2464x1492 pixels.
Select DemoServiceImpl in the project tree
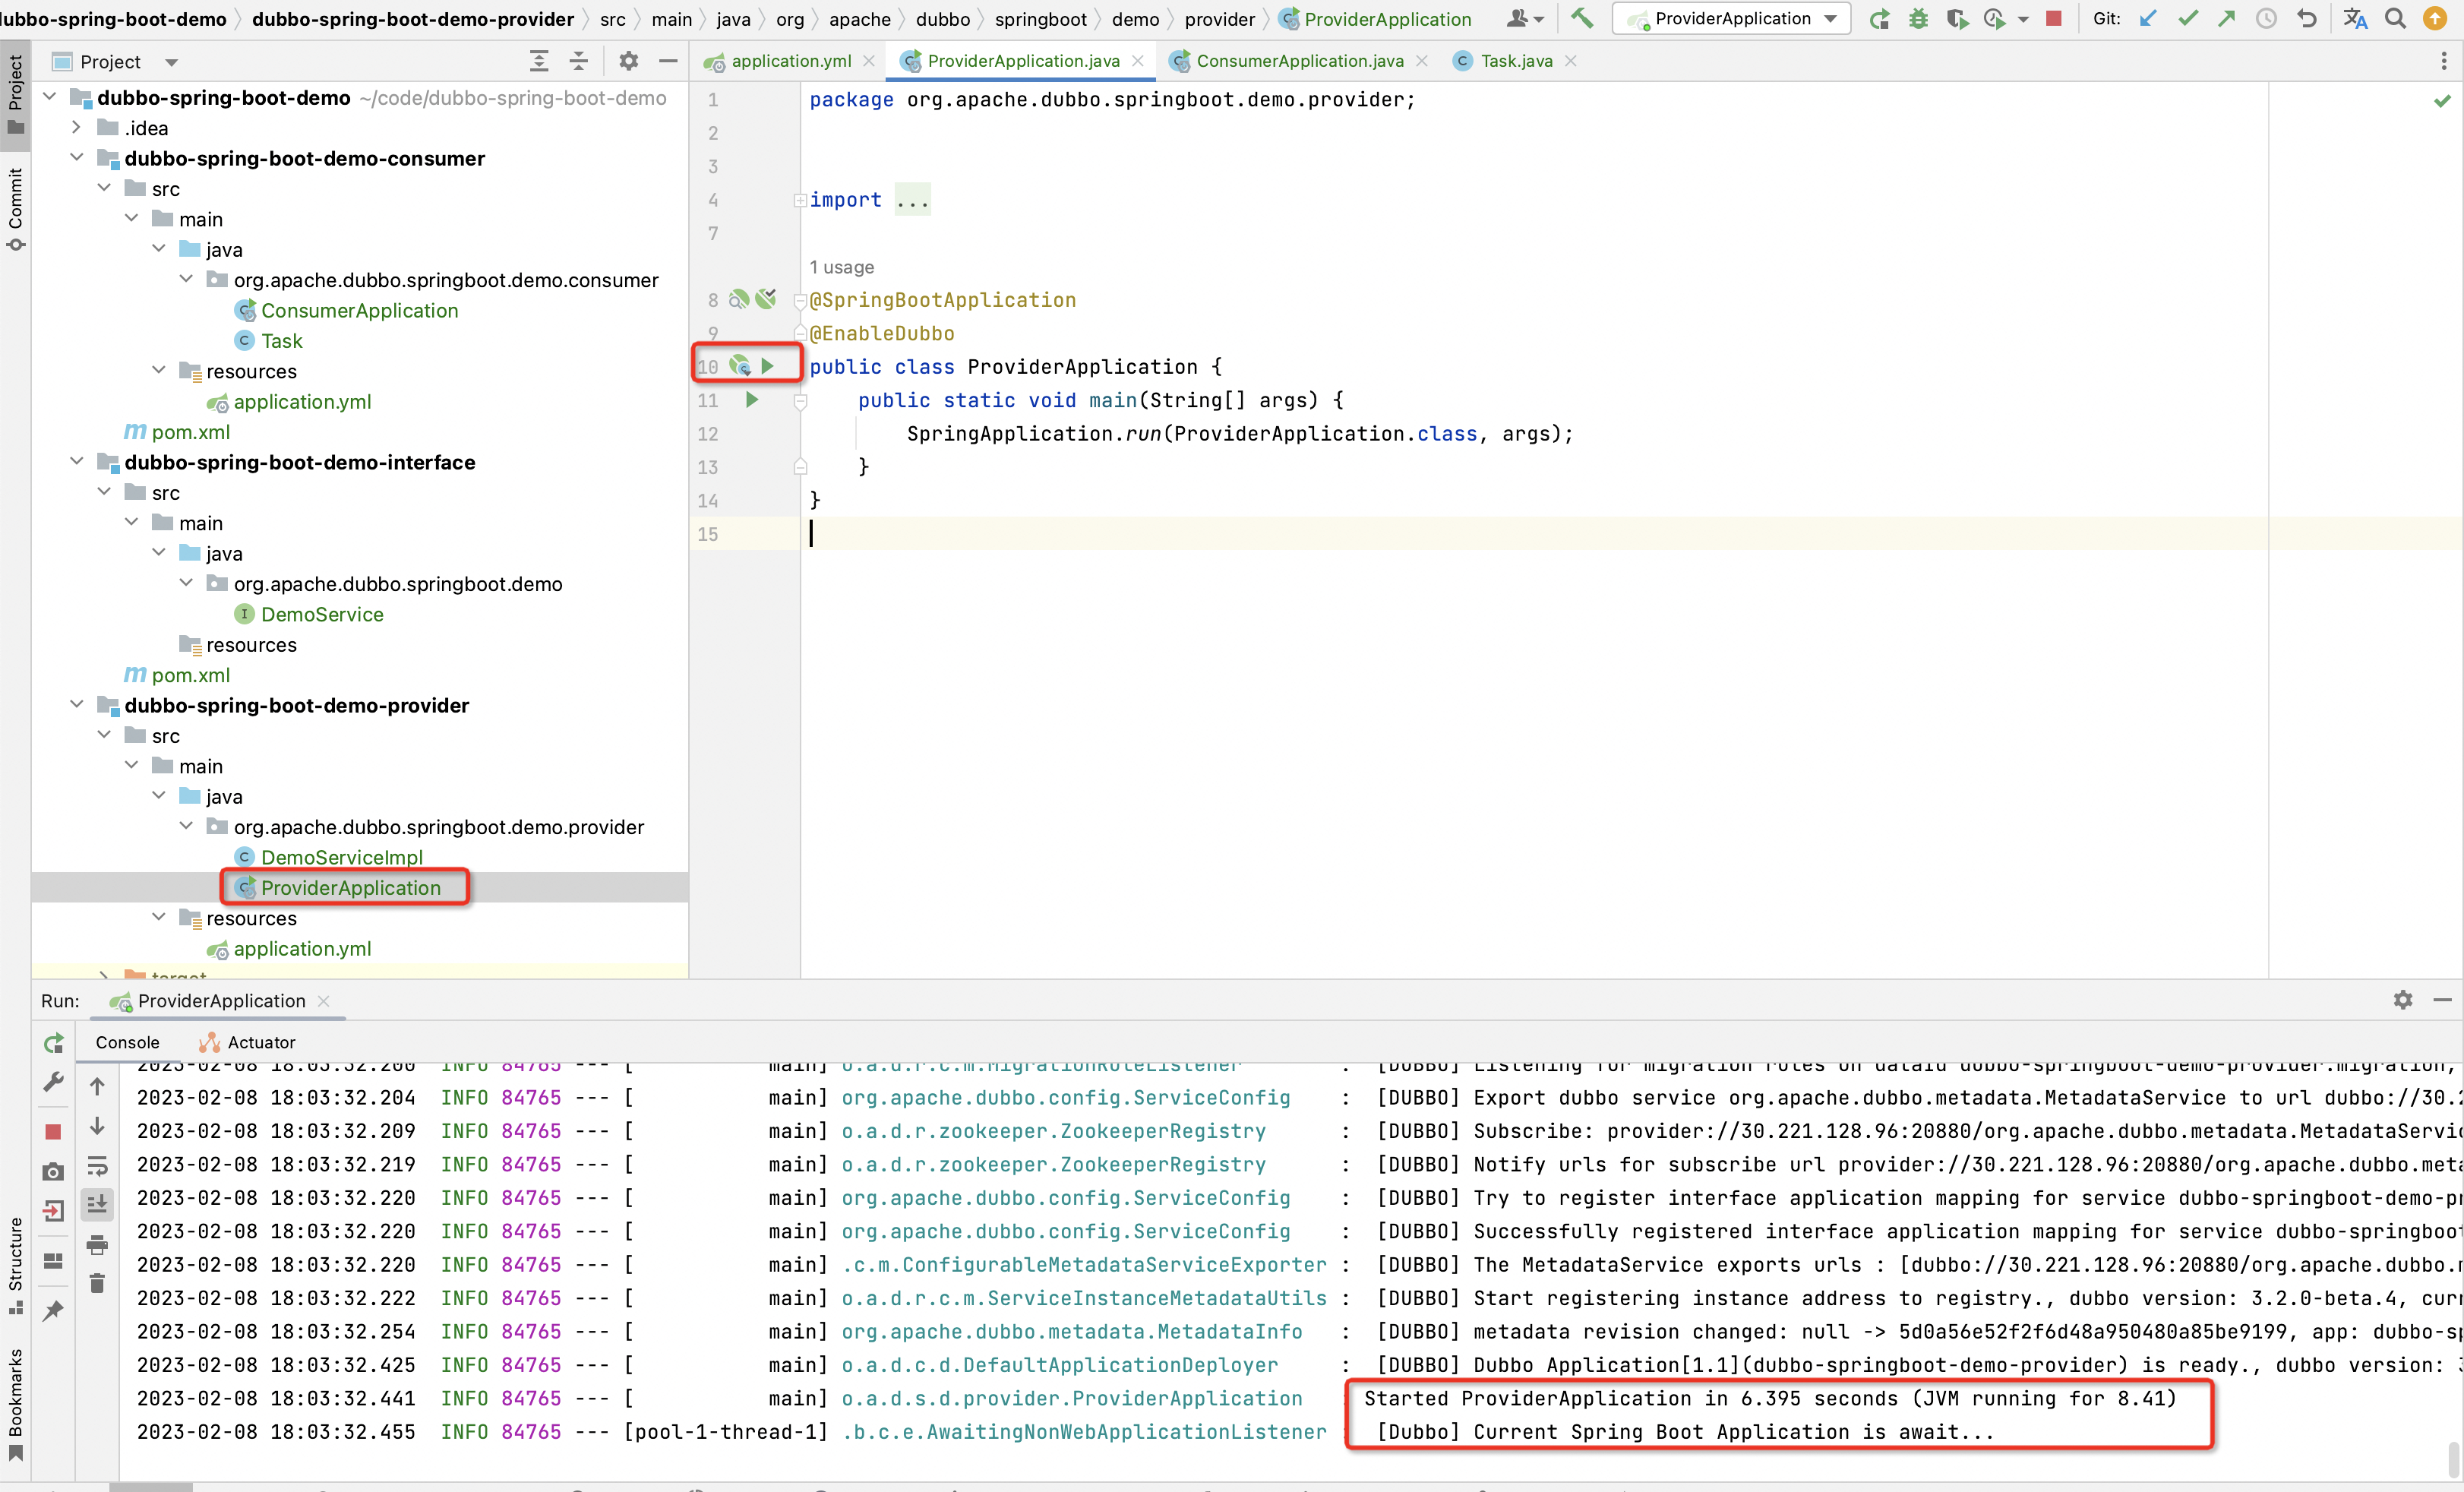click(x=341, y=857)
